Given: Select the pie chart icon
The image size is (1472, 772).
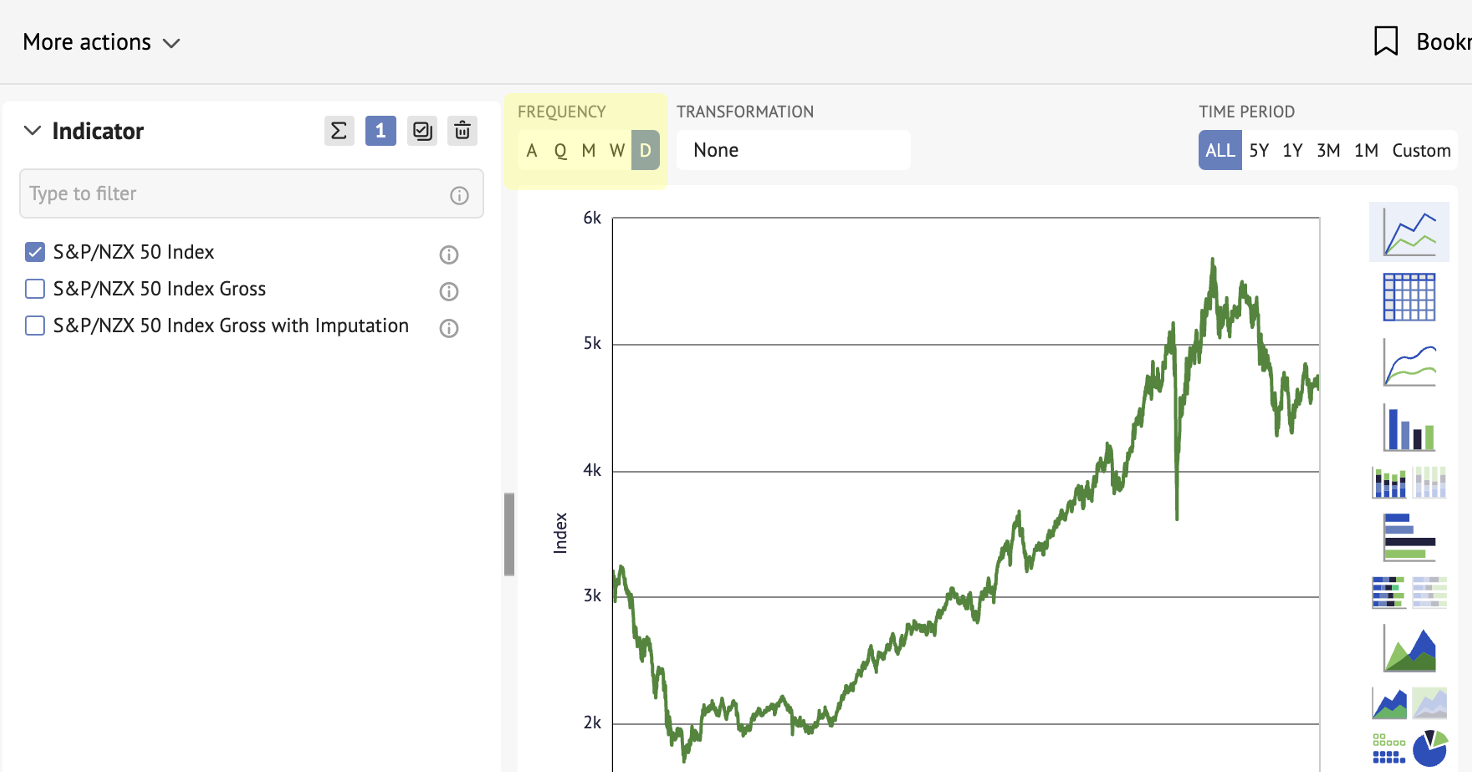Looking at the screenshot, I should (x=1430, y=747).
